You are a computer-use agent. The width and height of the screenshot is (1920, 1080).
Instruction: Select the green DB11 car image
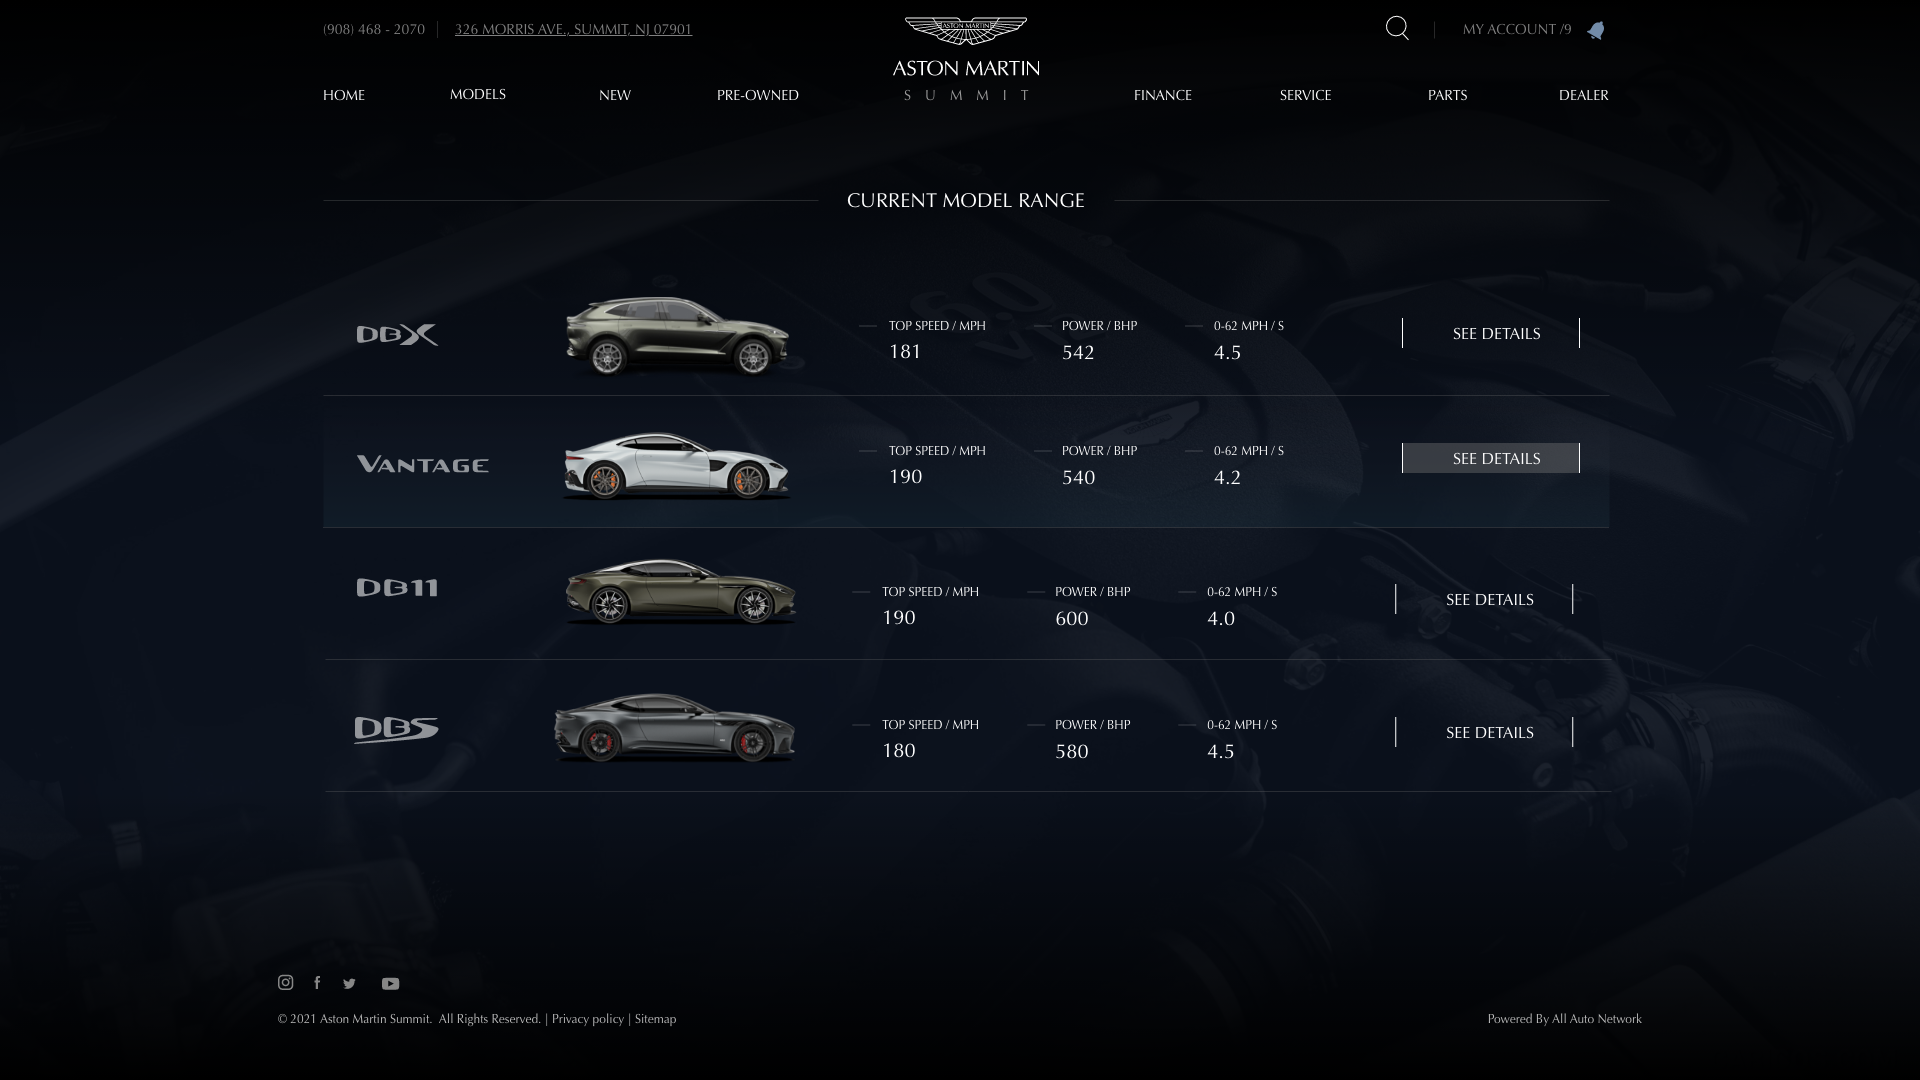(681, 592)
